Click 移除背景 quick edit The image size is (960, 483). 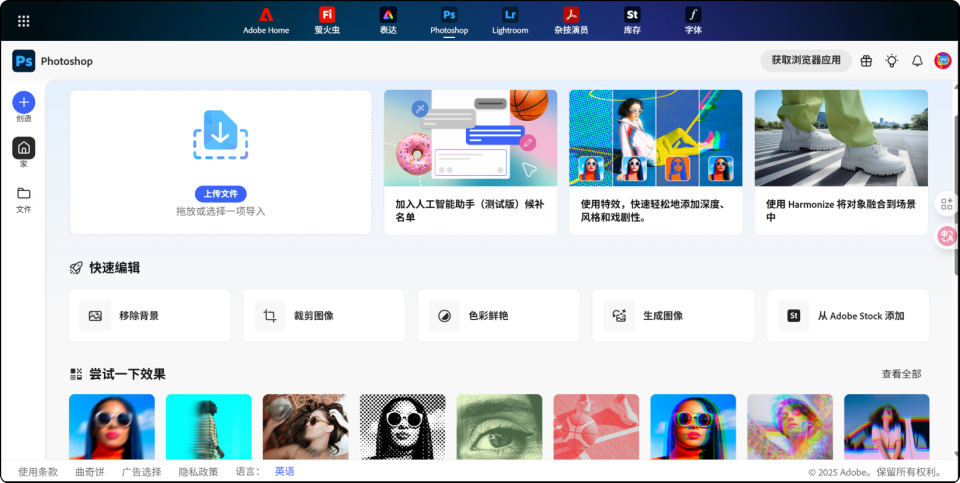pyautogui.click(x=149, y=316)
